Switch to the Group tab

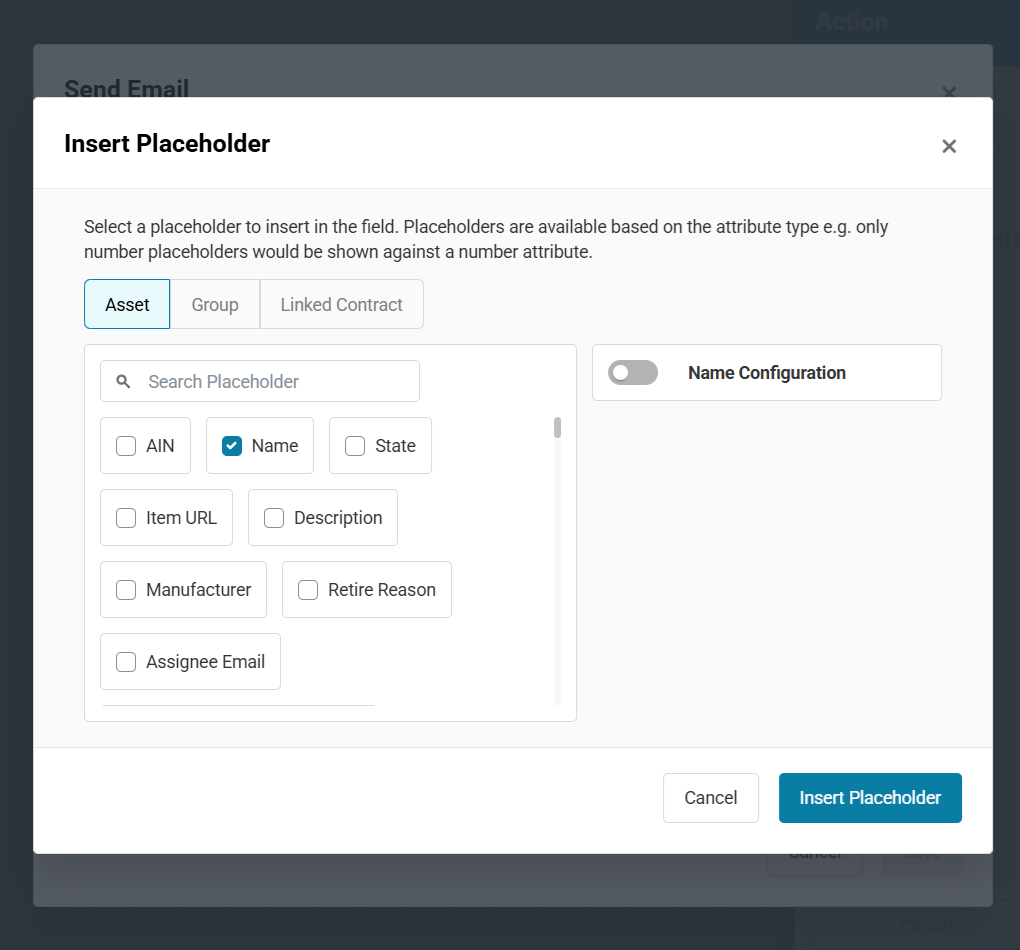click(x=215, y=305)
